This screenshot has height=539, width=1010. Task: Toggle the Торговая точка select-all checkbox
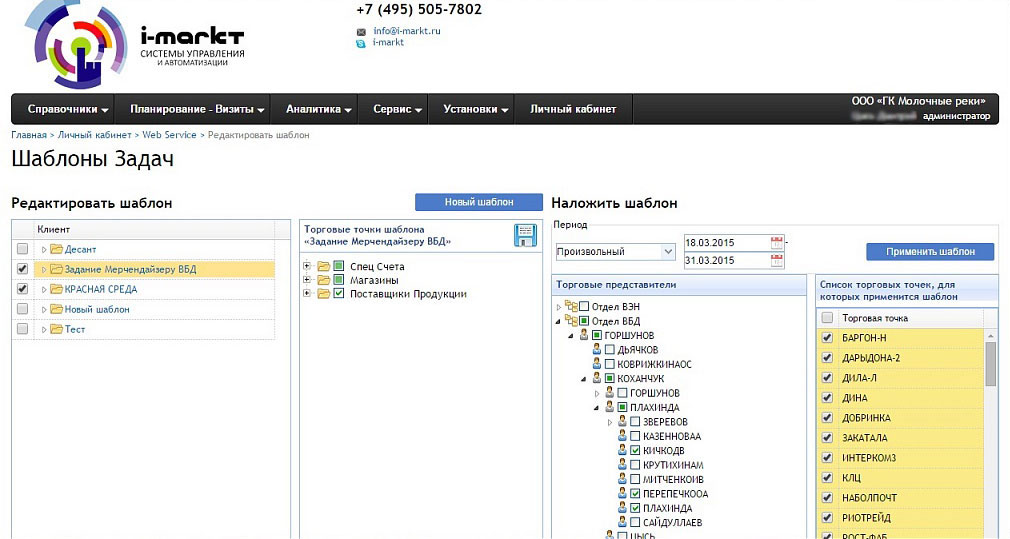(828, 317)
